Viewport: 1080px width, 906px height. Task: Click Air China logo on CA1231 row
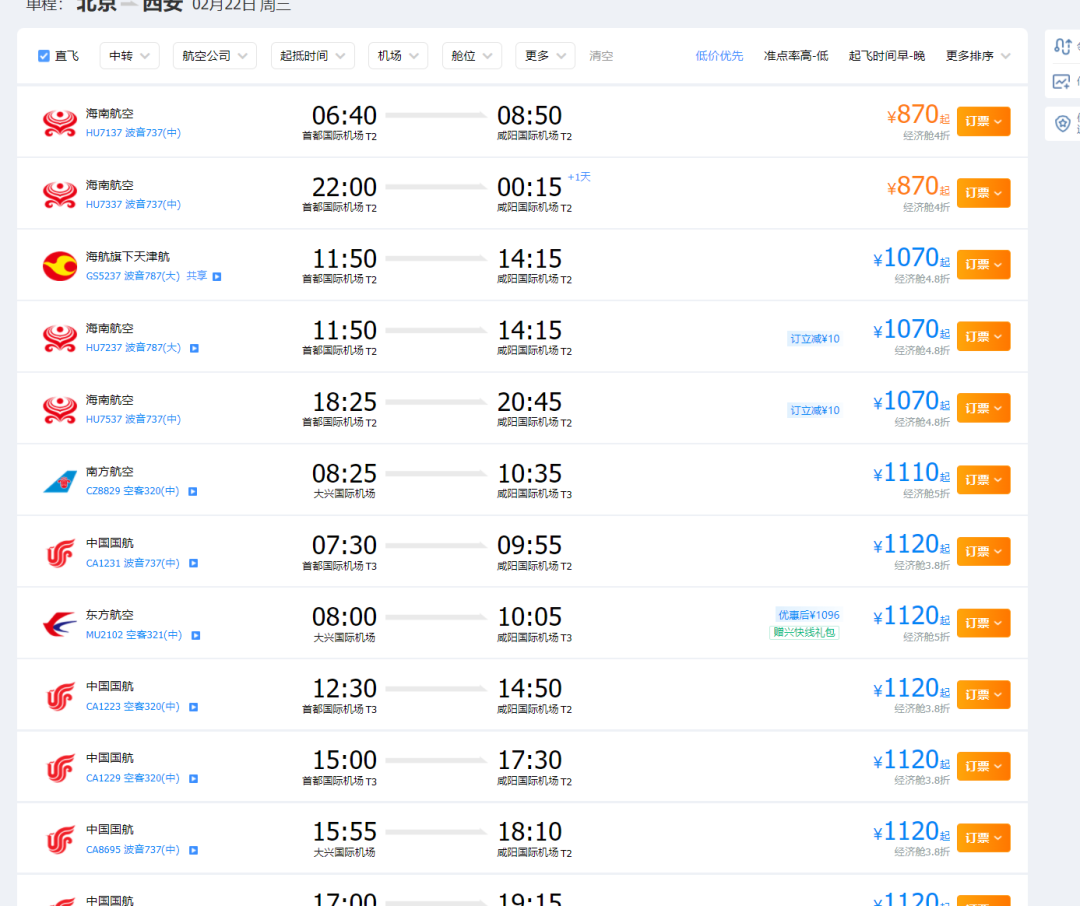click(x=60, y=553)
